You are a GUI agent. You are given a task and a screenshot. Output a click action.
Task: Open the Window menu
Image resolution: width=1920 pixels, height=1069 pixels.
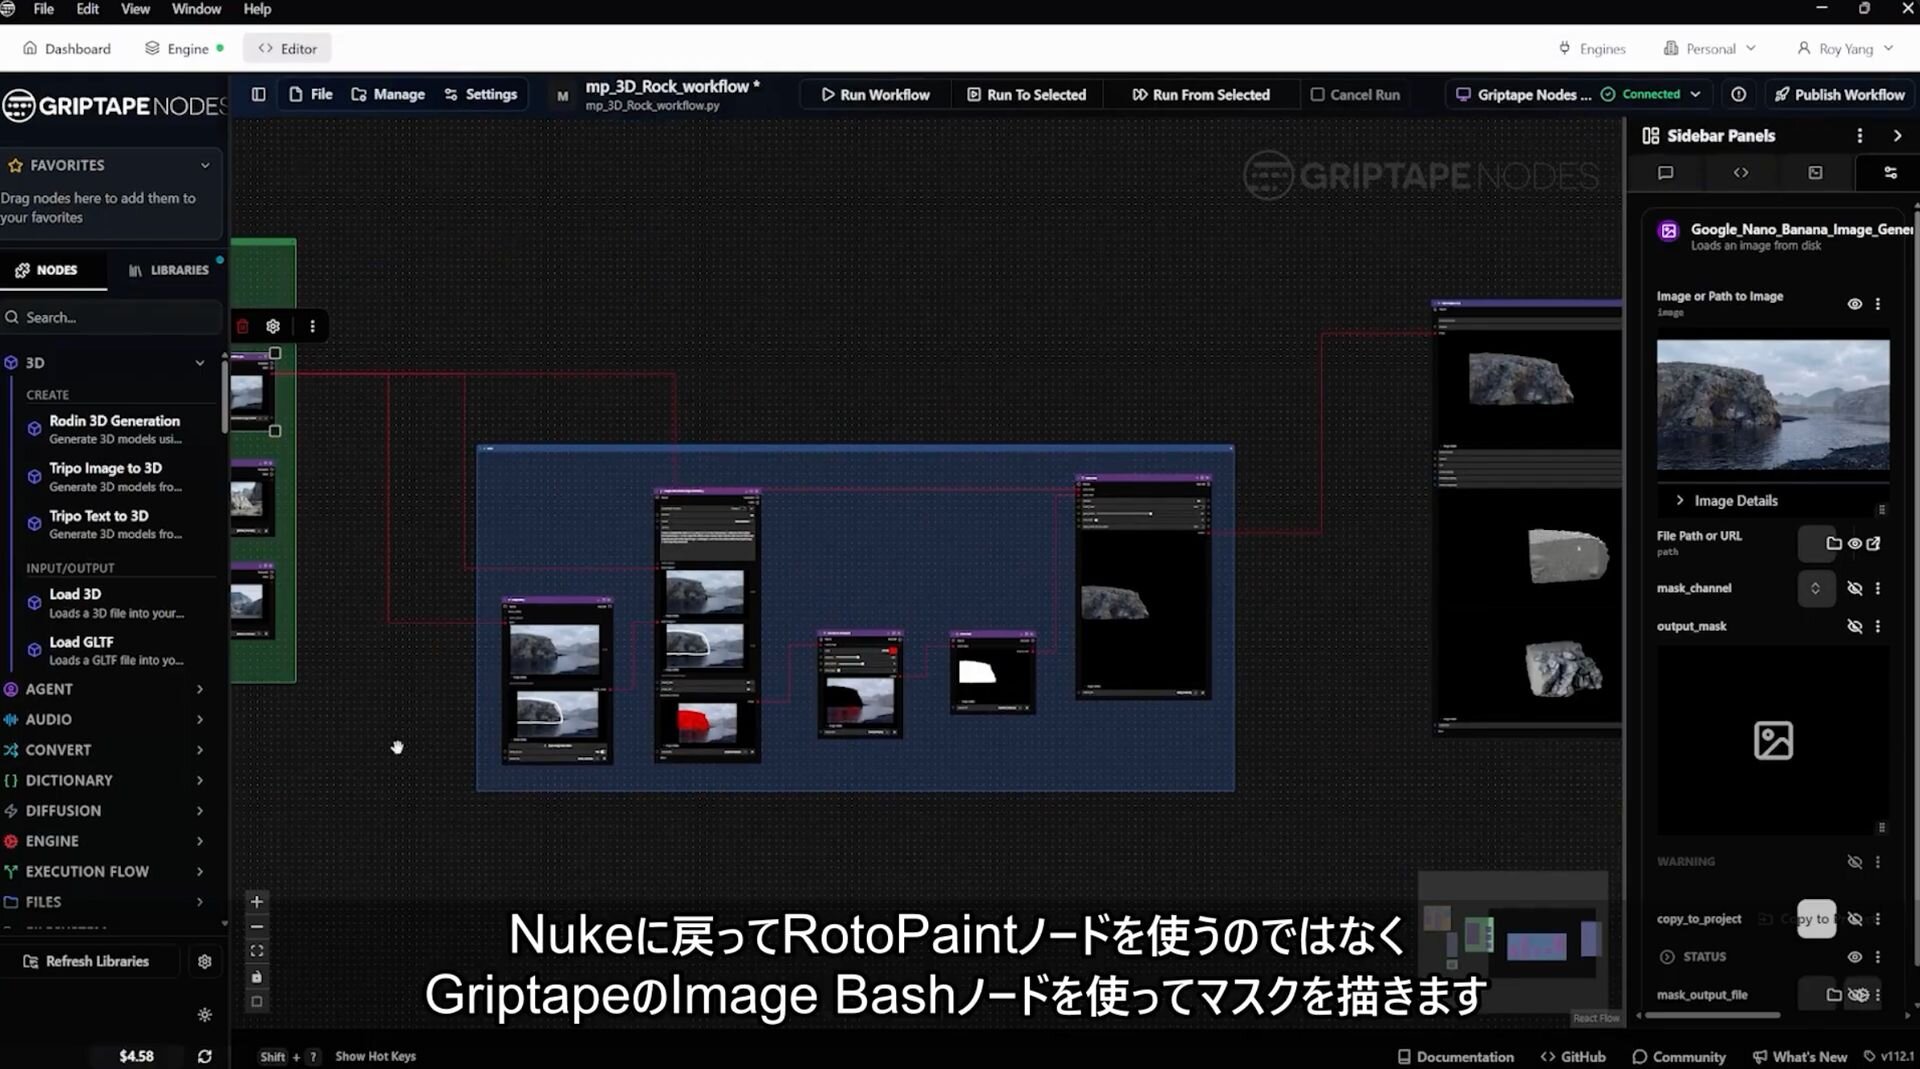point(196,9)
